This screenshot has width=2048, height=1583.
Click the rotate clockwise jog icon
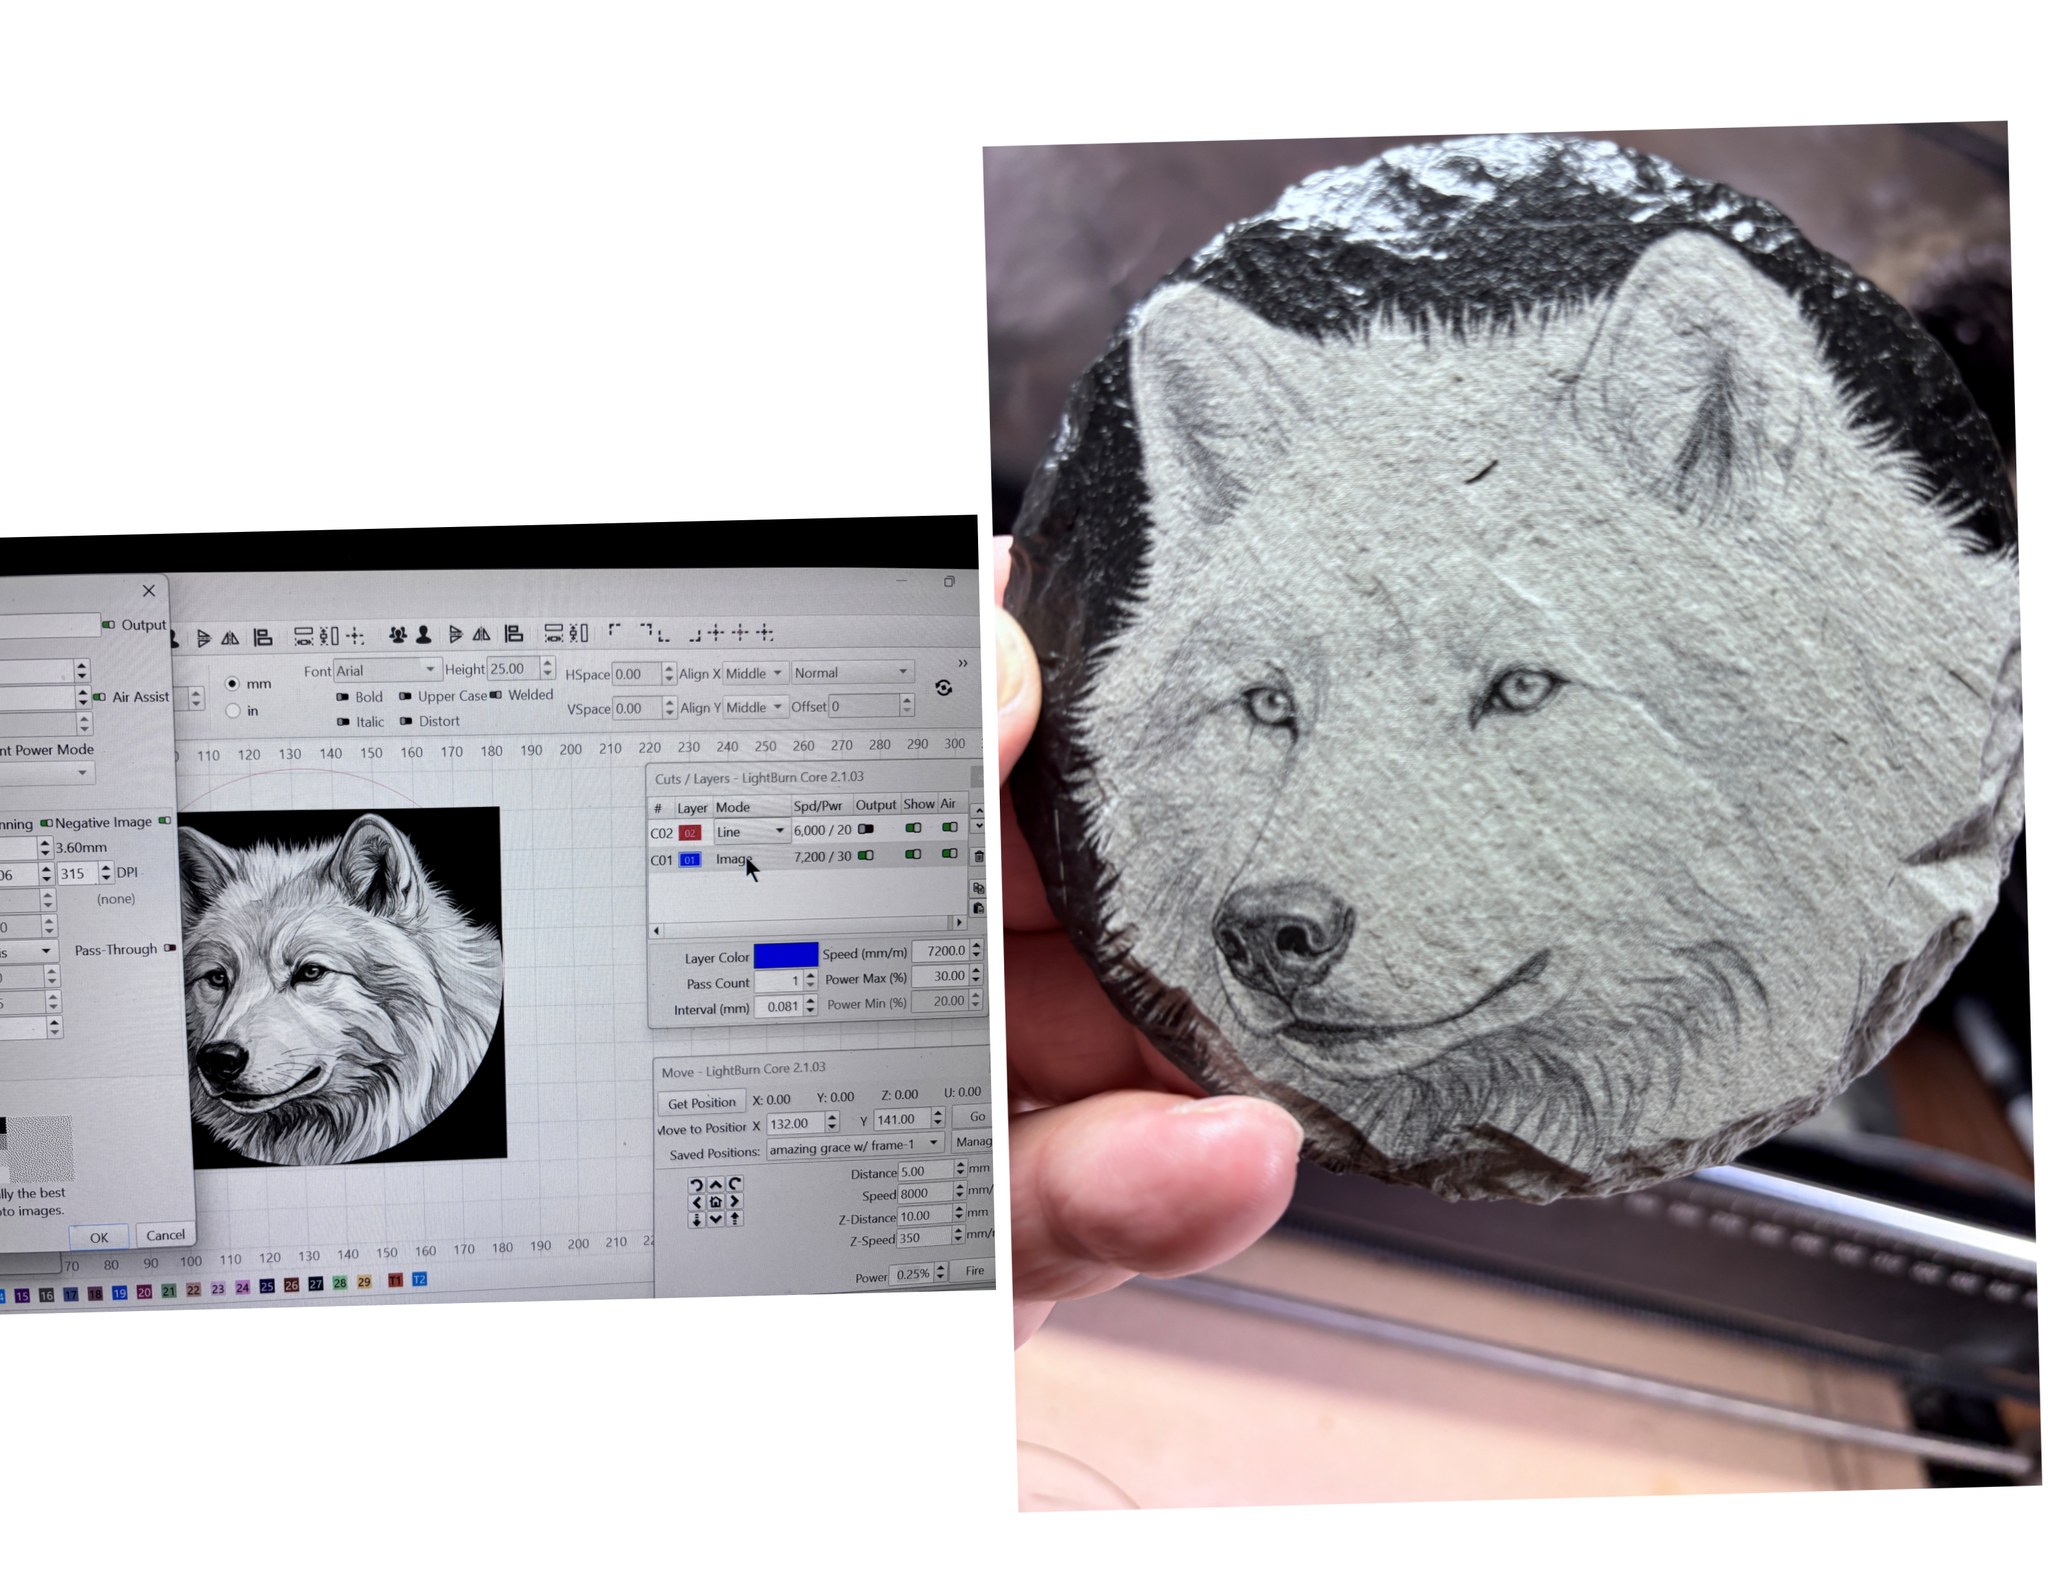[x=735, y=1184]
